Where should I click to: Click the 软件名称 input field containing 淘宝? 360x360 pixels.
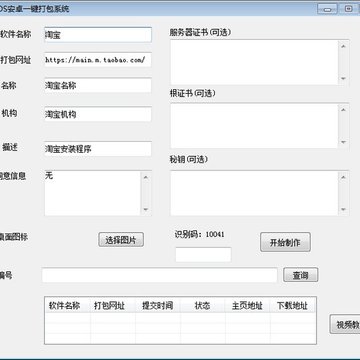tap(98, 35)
